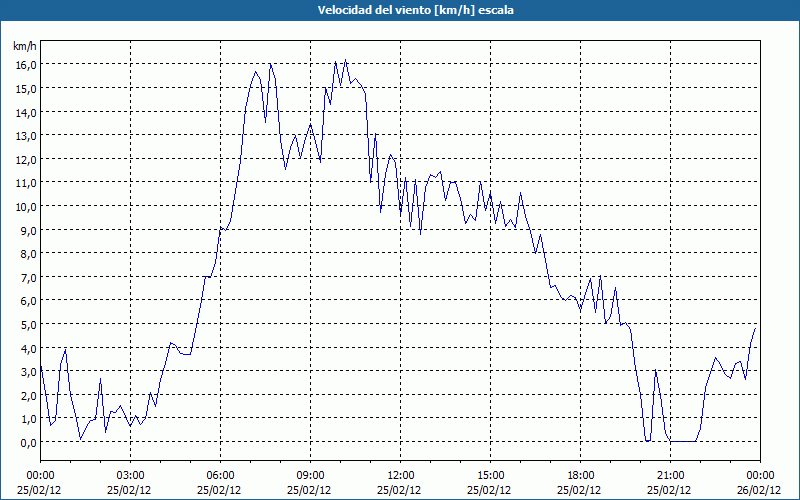800x500 pixels.
Task: Click the 21:00 time axis label
Action: [670, 476]
